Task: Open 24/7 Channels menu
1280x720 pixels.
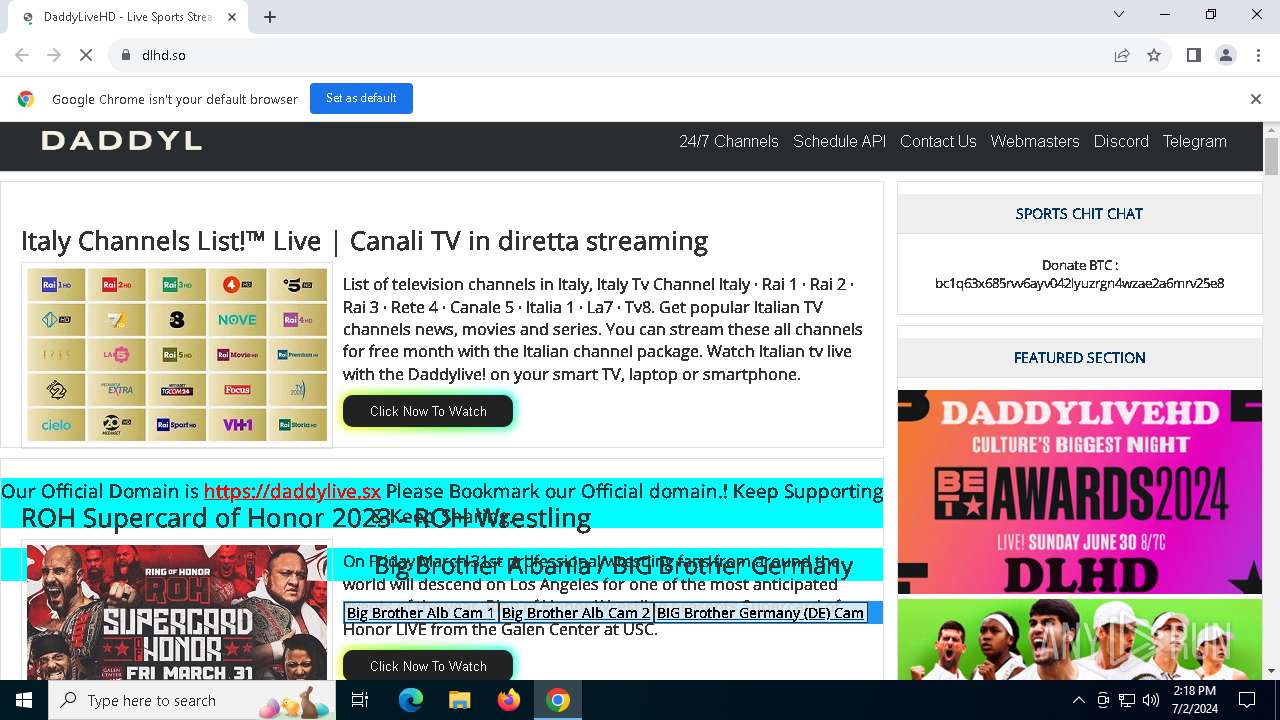Action: (x=729, y=141)
